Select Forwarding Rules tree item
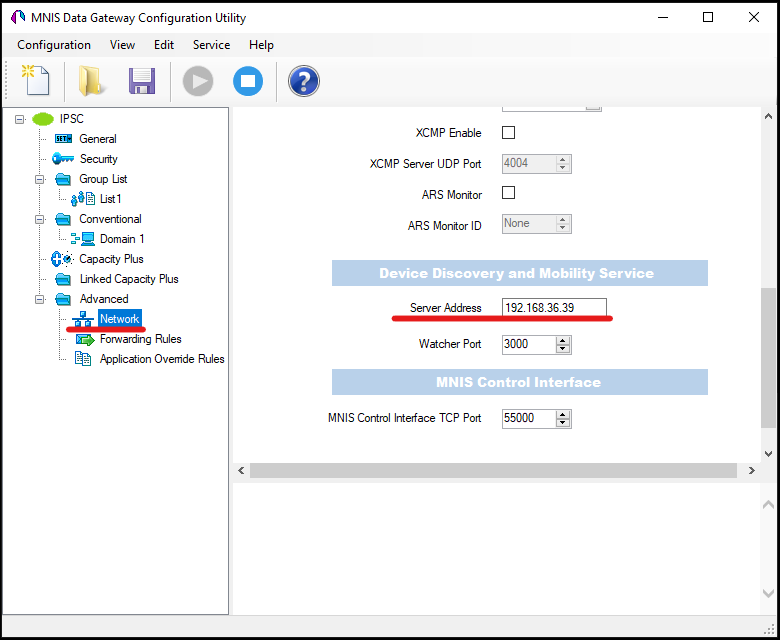The image size is (780, 640). (140, 339)
